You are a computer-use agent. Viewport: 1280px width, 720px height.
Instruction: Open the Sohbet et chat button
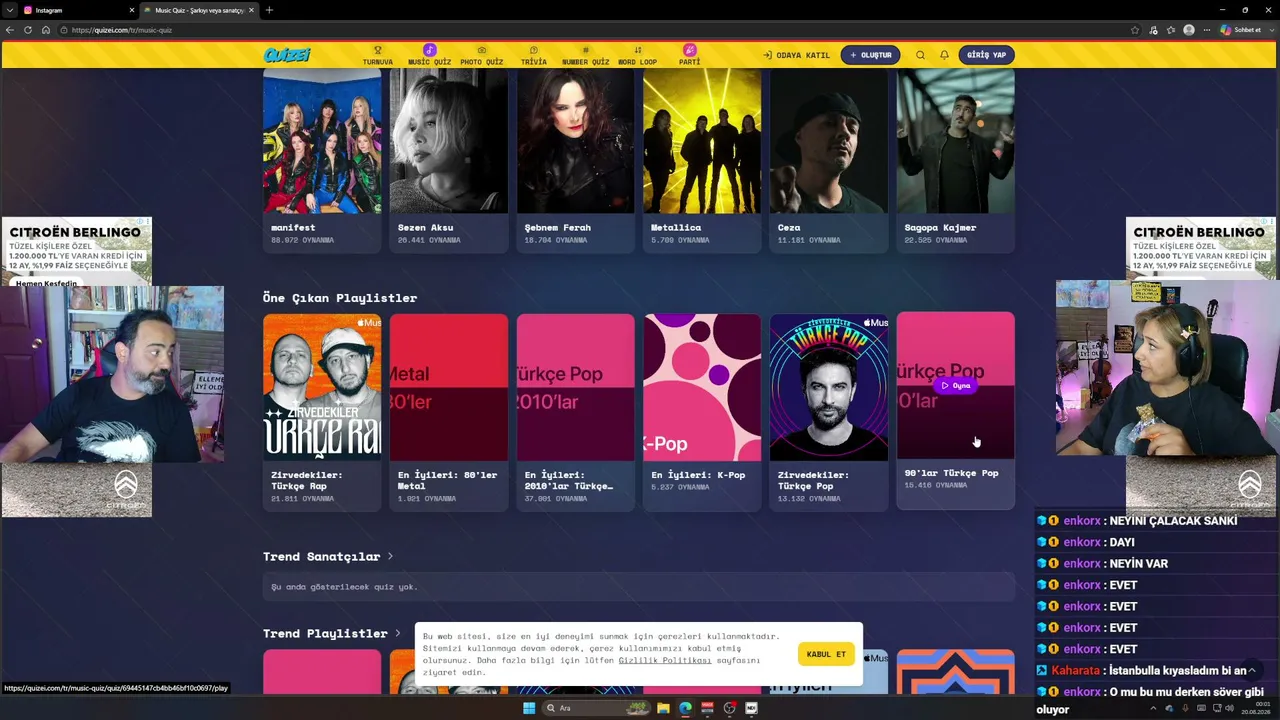click(1241, 30)
